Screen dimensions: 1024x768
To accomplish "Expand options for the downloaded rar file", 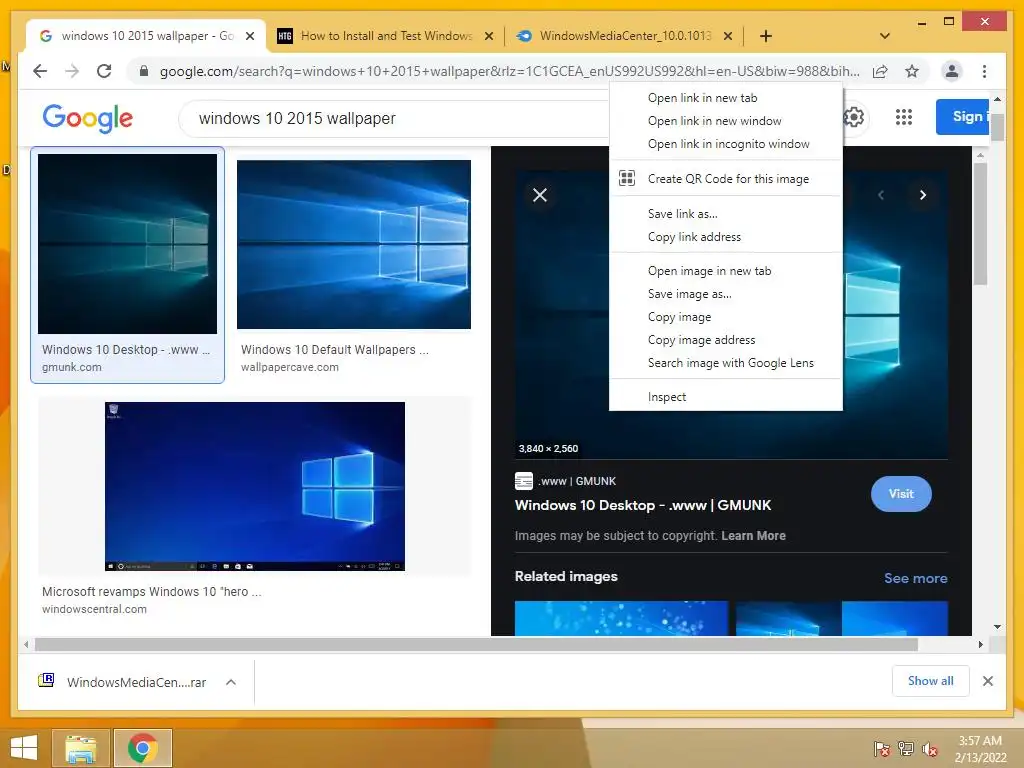I will pos(231,682).
